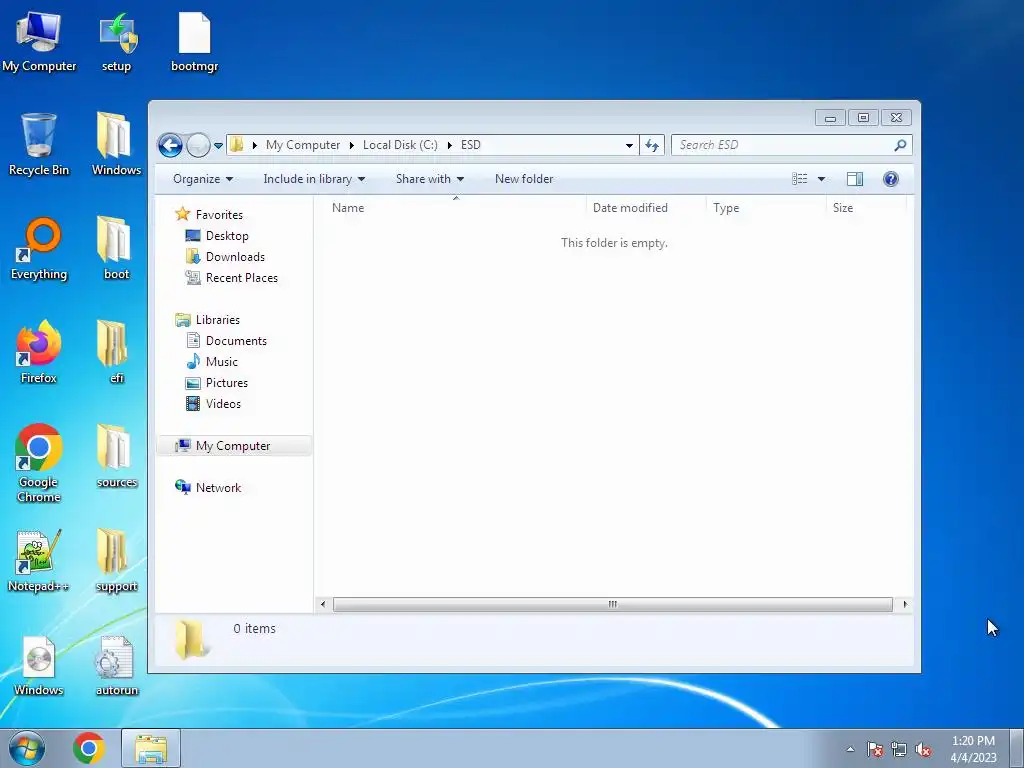Select the Windows disc image icon
The image size is (1024, 768).
click(39, 666)
